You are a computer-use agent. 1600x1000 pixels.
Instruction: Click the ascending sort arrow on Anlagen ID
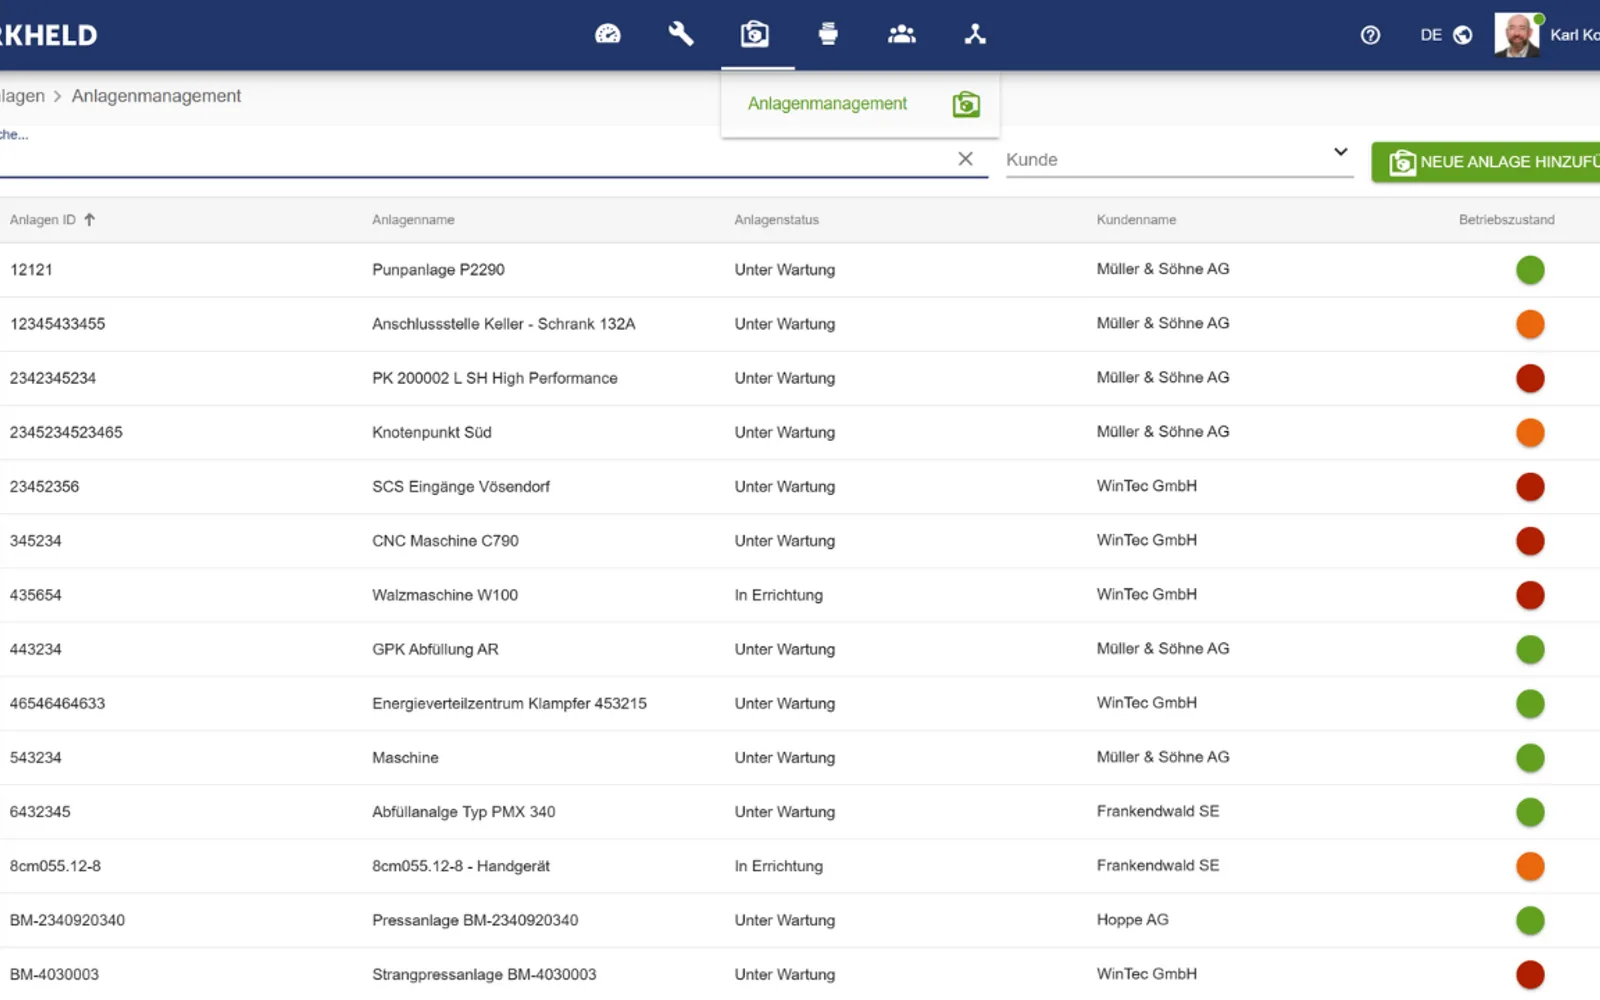point(89,220)
